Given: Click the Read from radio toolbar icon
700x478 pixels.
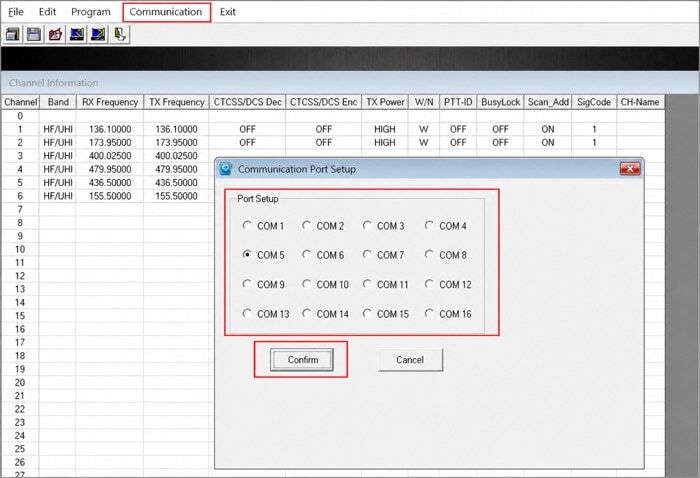Looking at the screenshot, I should coord(77,35).
